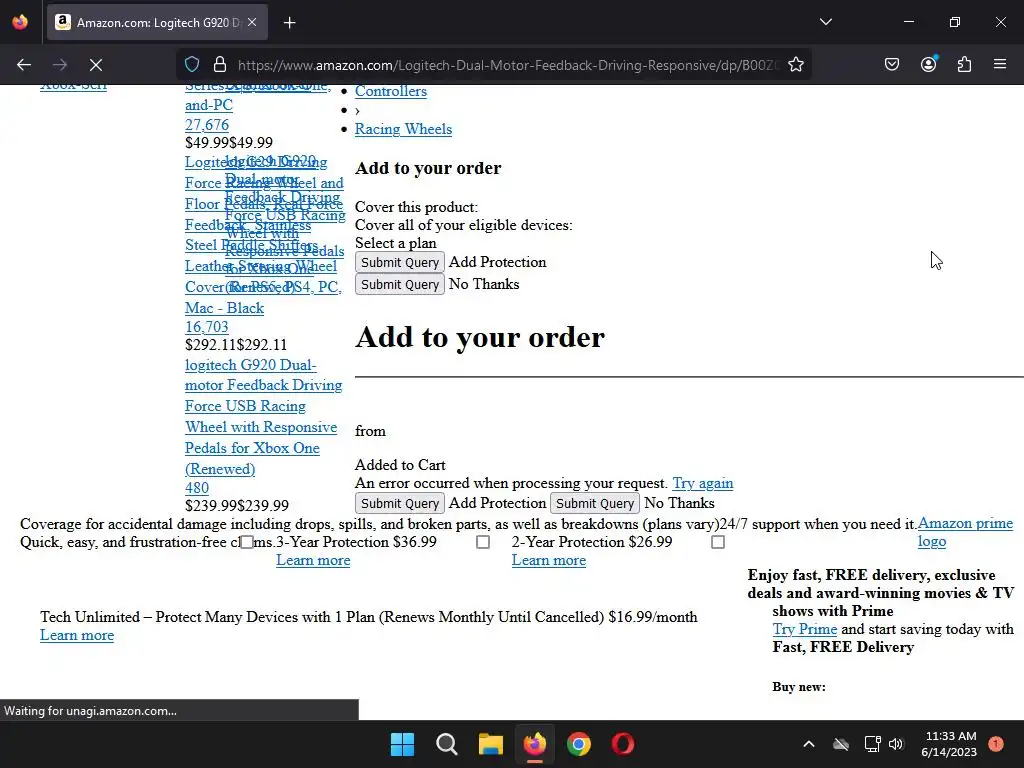
Task: Click the Firefox taskbar icon
Action: [535, 744]
